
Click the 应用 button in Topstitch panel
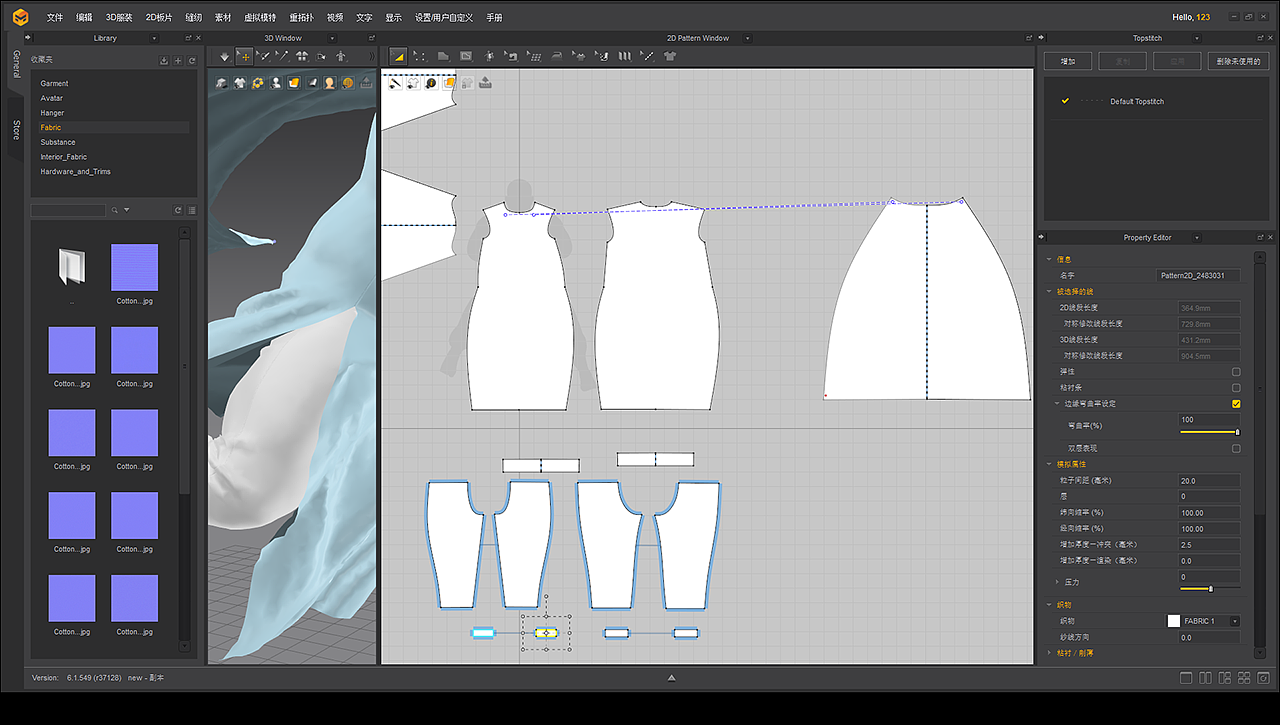point(1177,61)
